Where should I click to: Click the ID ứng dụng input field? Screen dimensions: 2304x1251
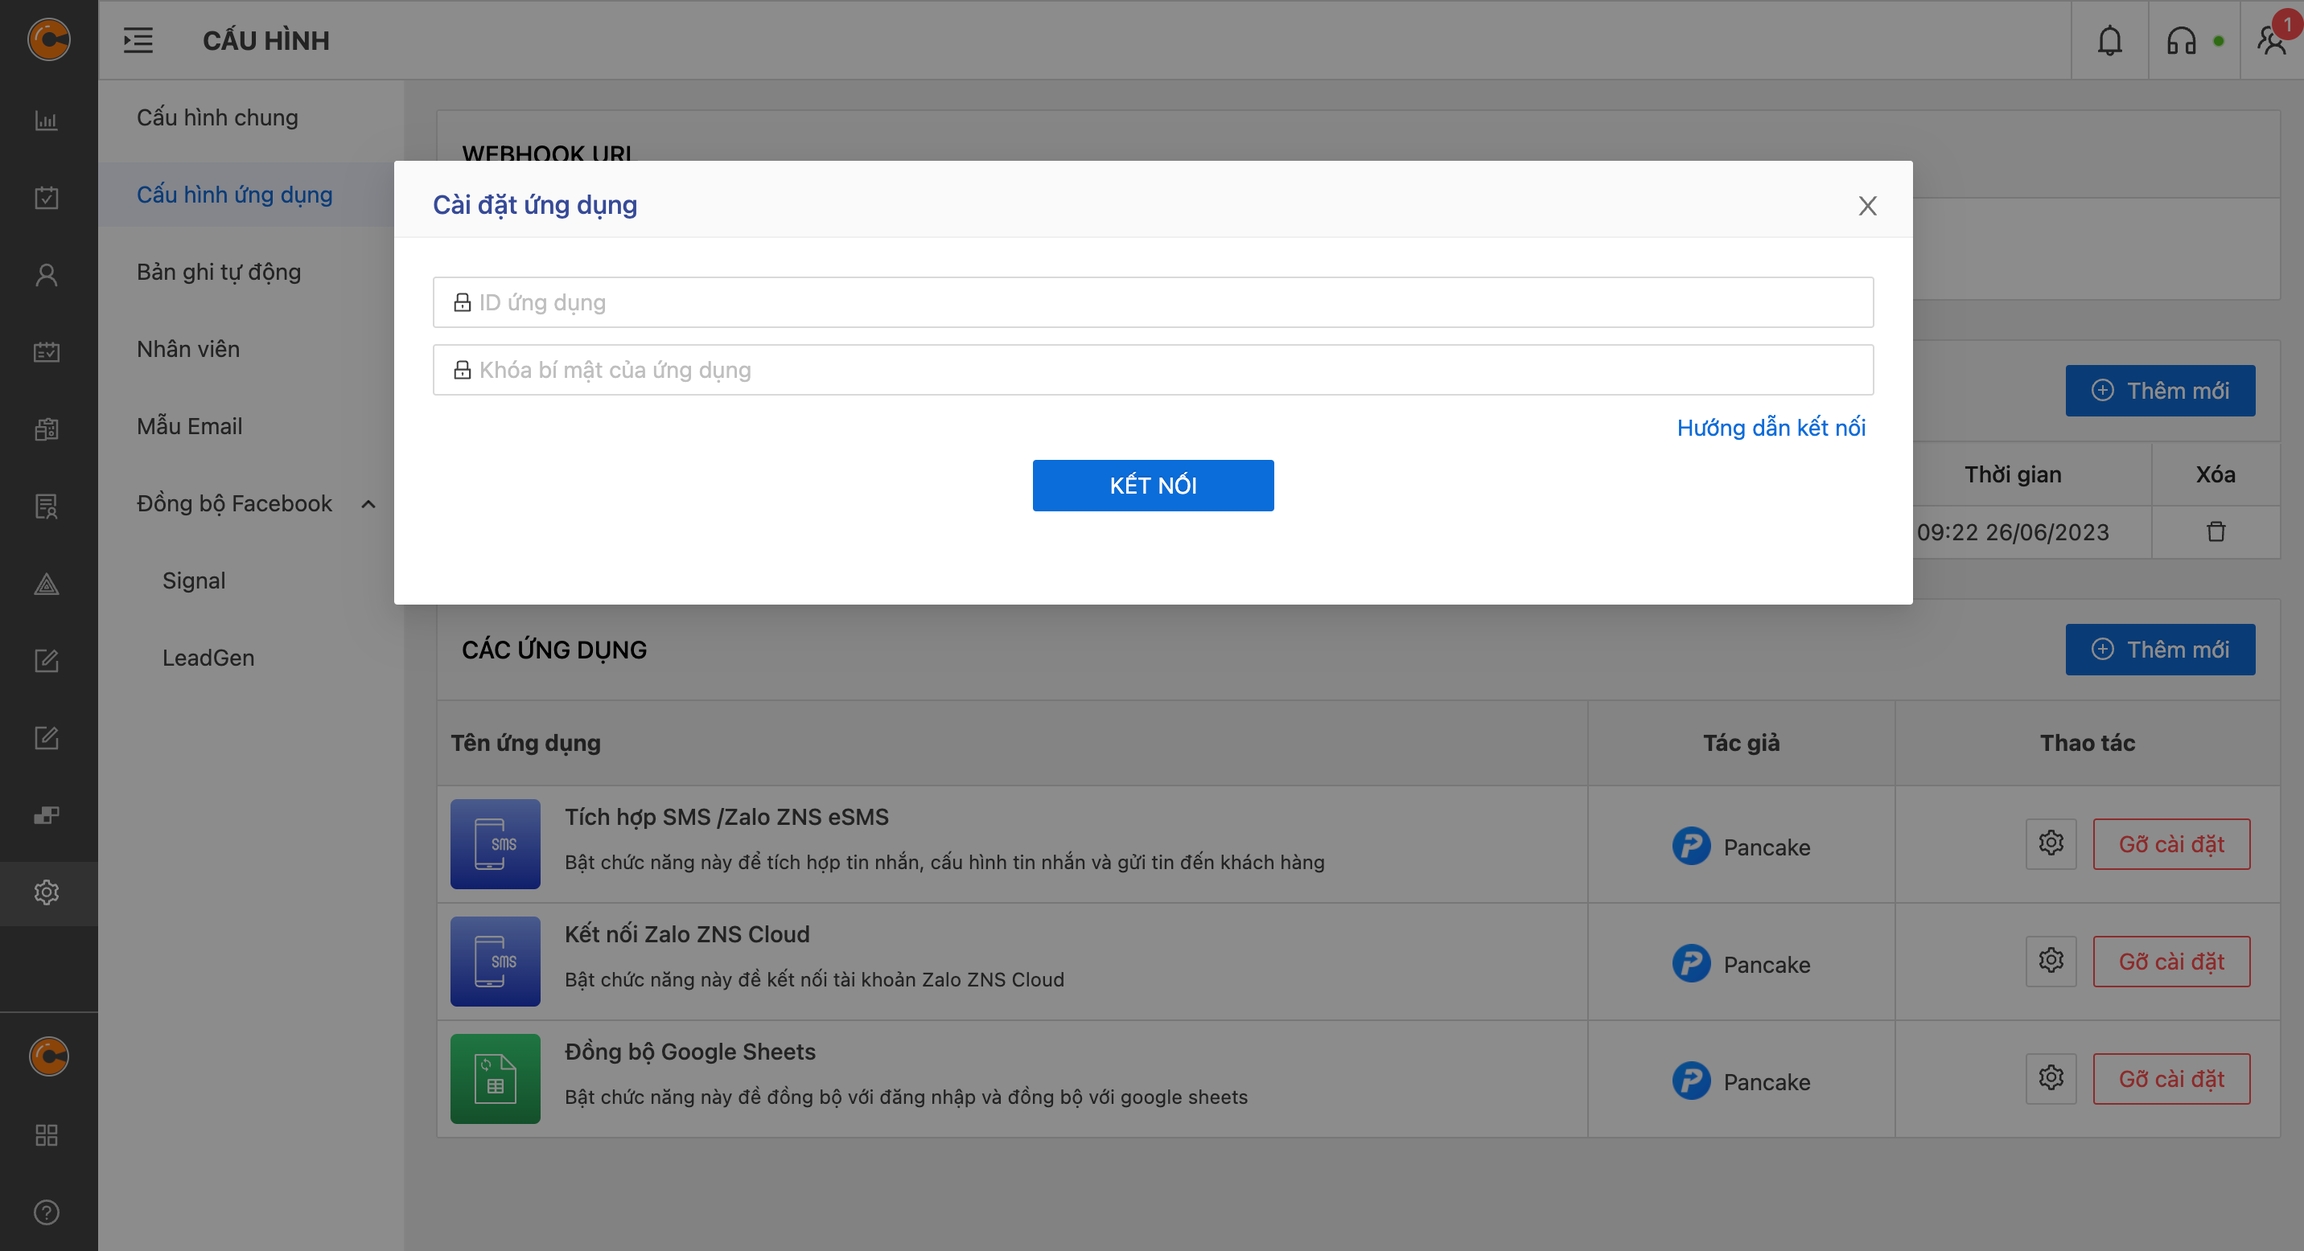tap(1152, 302)
